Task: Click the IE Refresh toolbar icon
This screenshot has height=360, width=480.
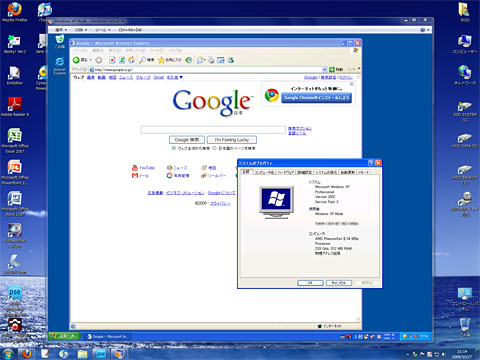Action: point(122,60)
